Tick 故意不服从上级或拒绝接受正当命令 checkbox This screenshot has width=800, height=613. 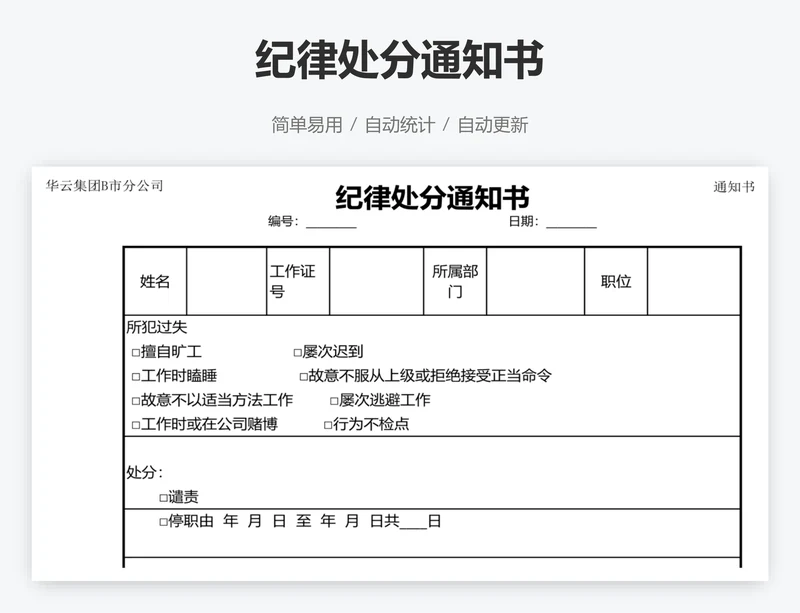304,377
